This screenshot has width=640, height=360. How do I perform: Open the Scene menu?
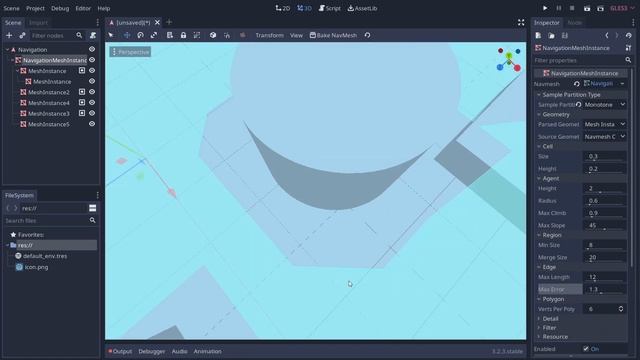coord(11,8)
